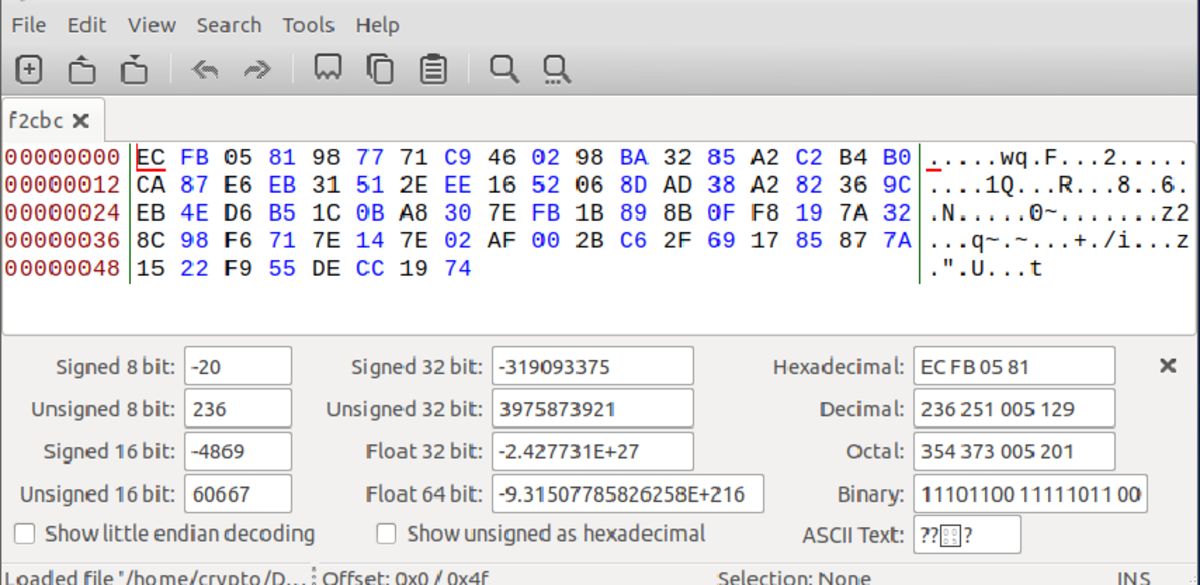Open the File menu
This screenshot has height=585, width=1200.
coord(29,25)
